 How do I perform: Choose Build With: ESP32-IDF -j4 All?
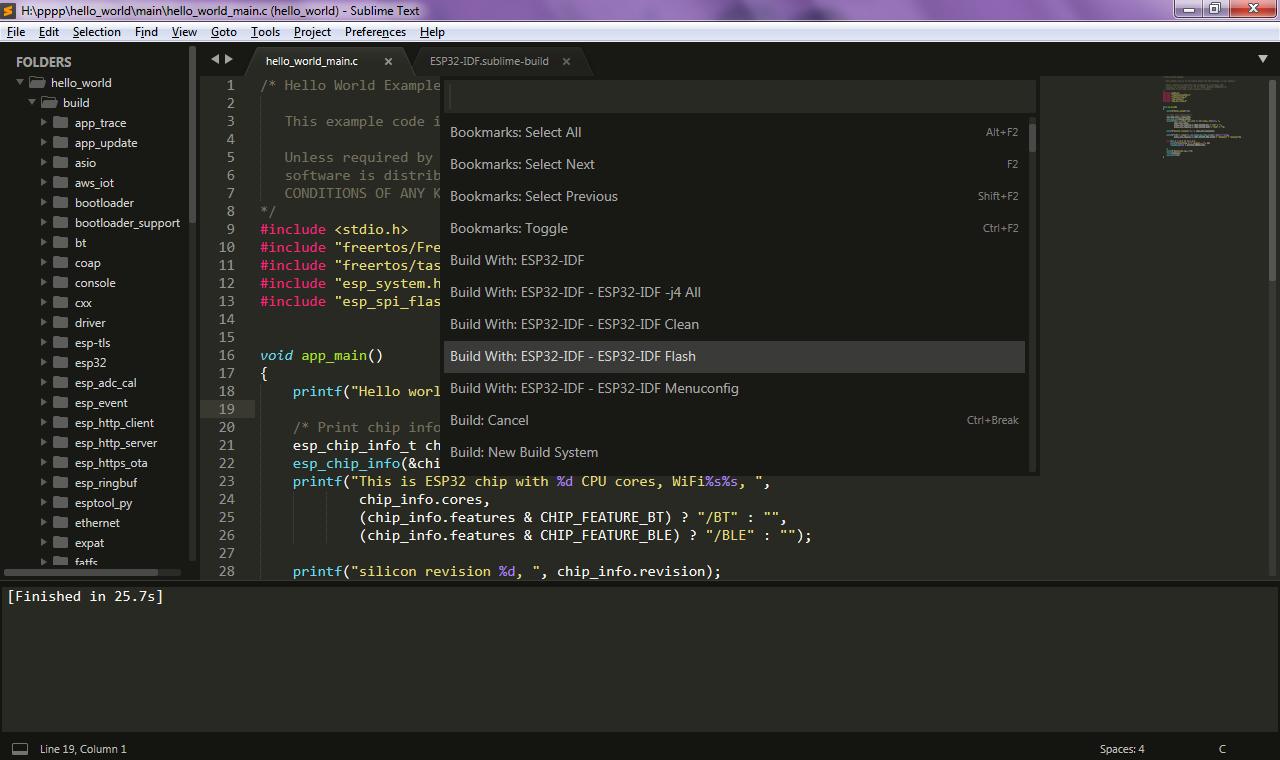click(x=734, y=292)
